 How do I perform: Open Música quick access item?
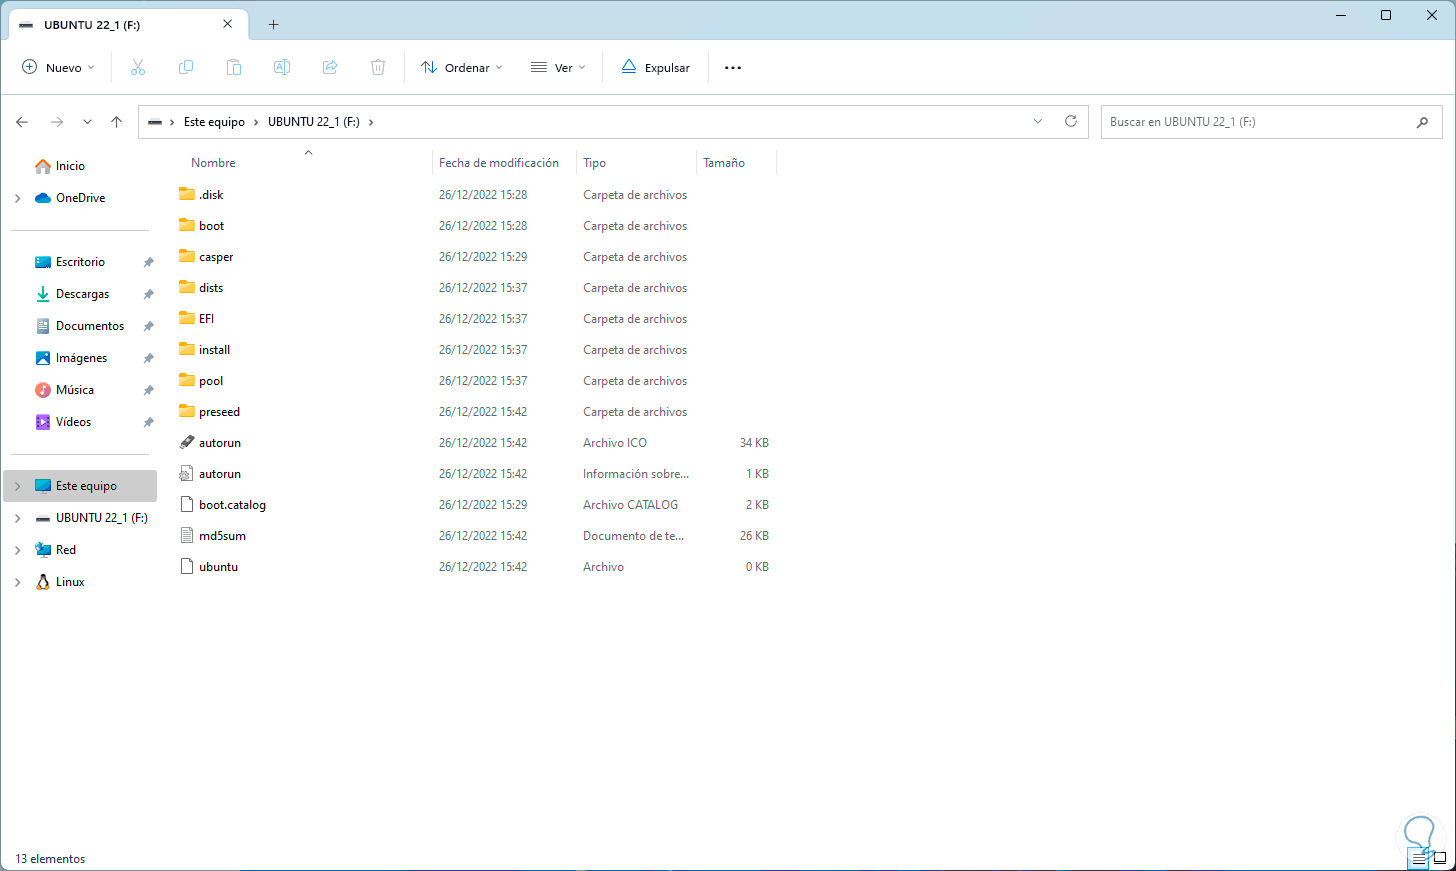75,390
